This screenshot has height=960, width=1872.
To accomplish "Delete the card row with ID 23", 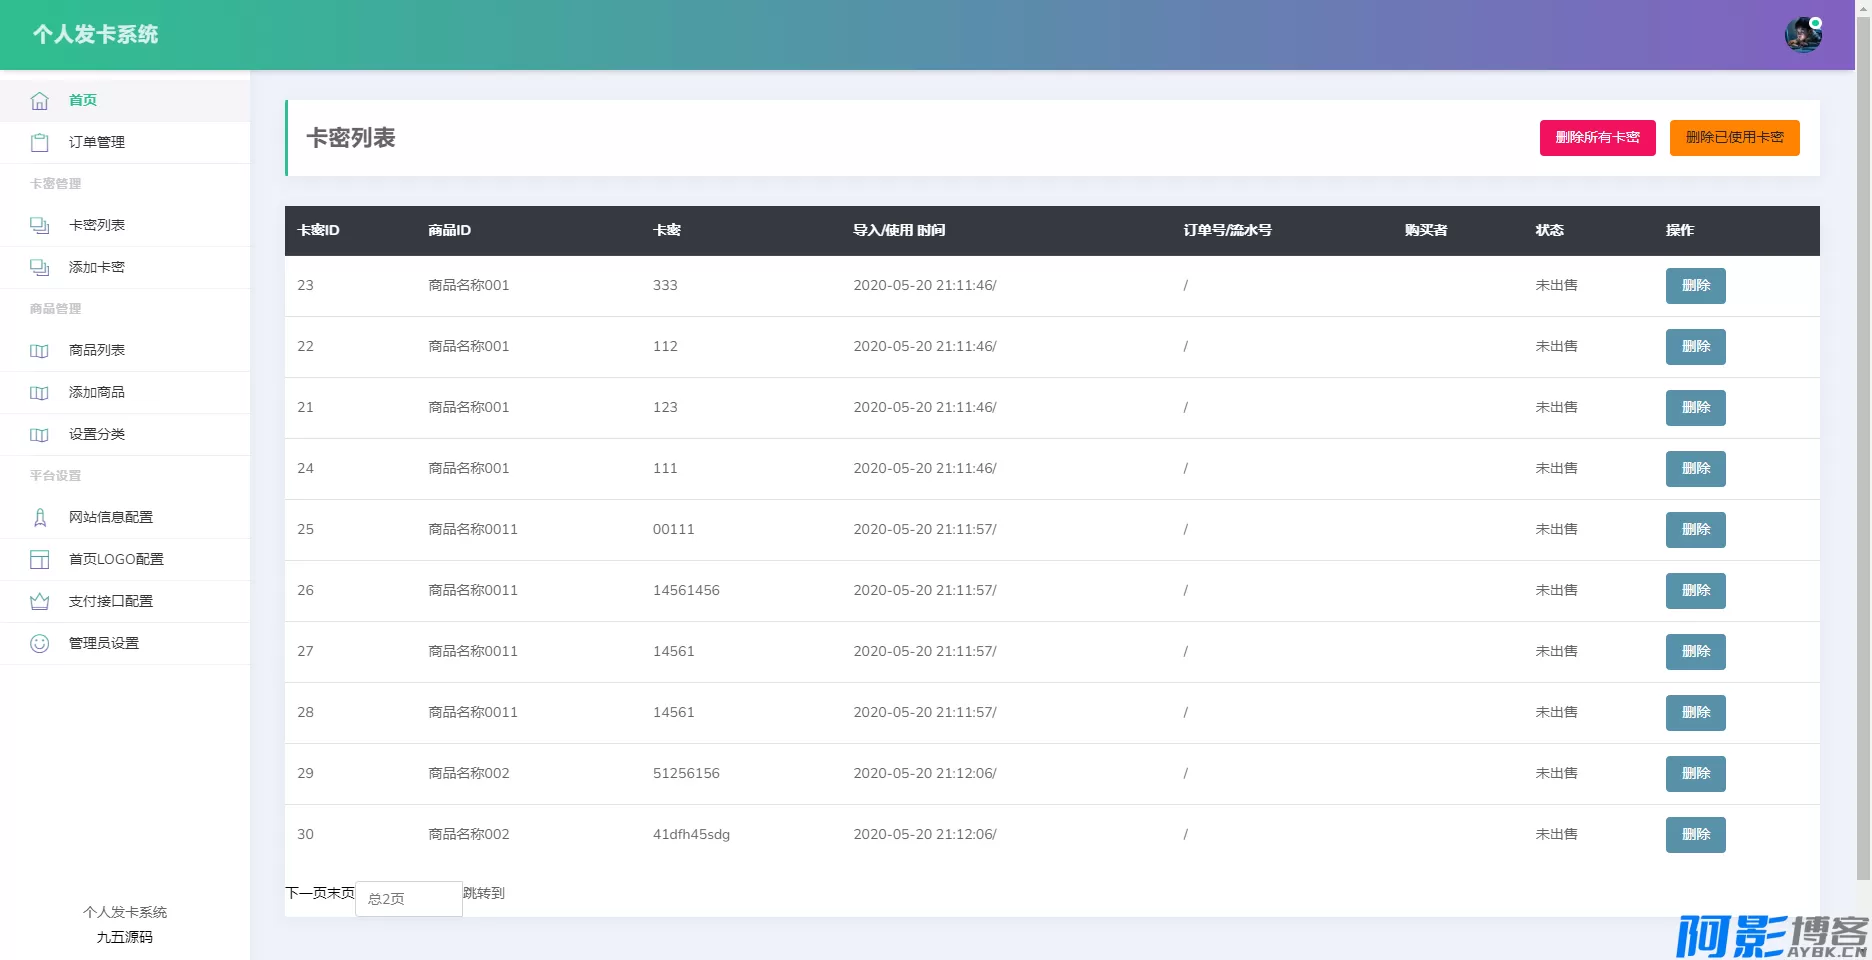I will (x=1695, y=286).
